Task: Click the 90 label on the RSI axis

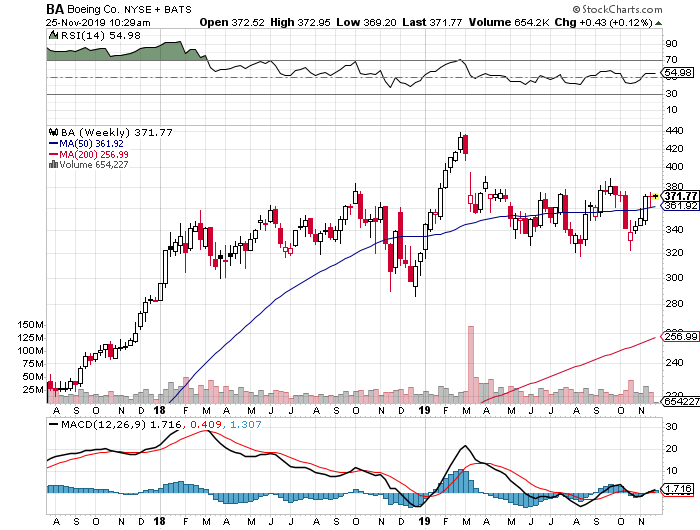Action: tap(671, 44)
